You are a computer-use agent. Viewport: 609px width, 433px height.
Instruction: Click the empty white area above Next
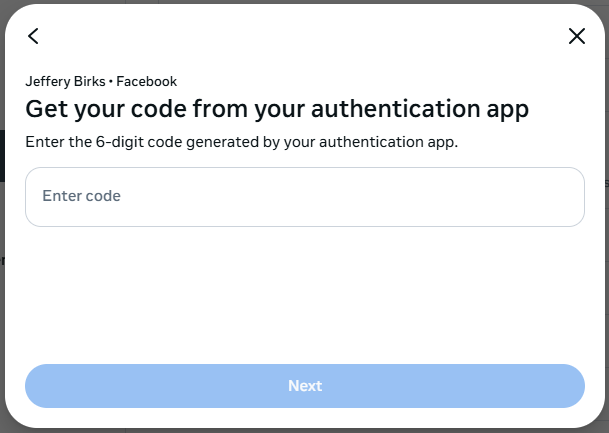tap(304, 295)
